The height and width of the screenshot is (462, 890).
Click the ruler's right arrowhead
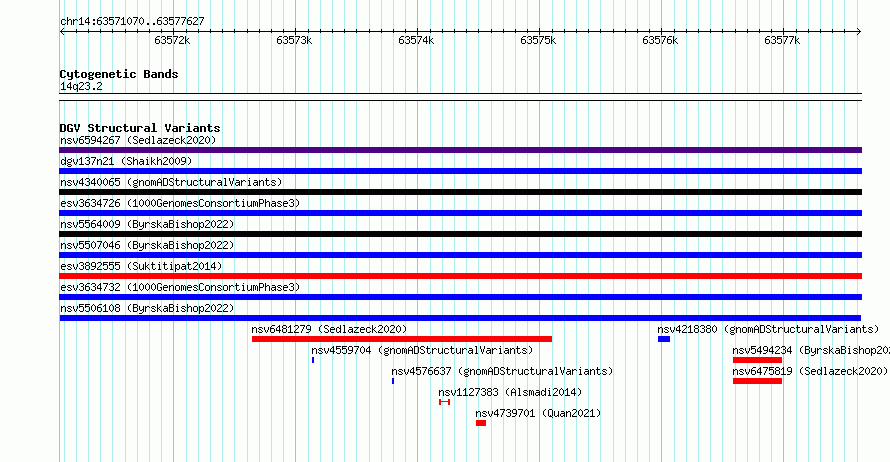[859, 32]
